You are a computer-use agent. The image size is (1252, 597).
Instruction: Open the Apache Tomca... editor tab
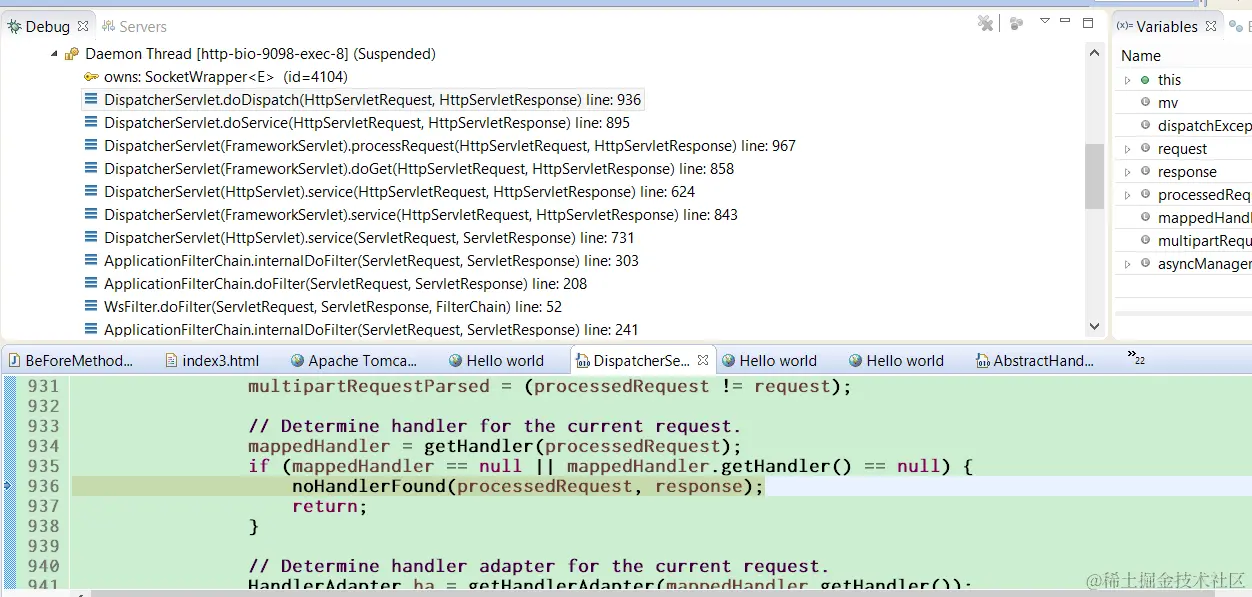point(353,361)
